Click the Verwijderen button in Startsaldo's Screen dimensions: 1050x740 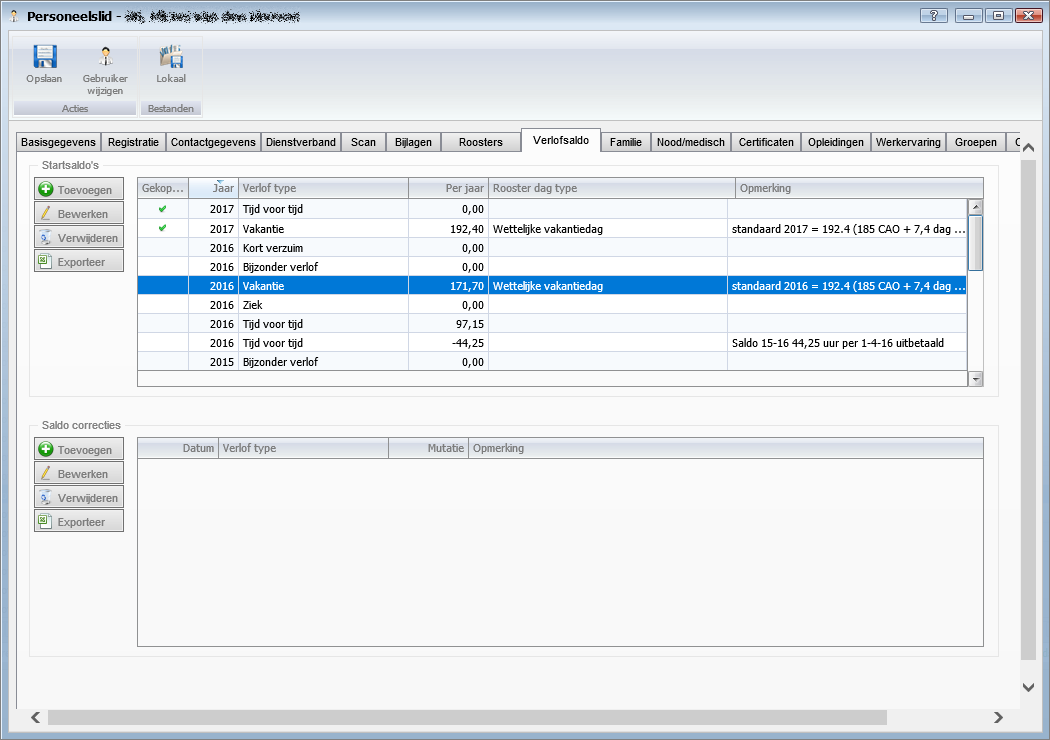point(79,237)
